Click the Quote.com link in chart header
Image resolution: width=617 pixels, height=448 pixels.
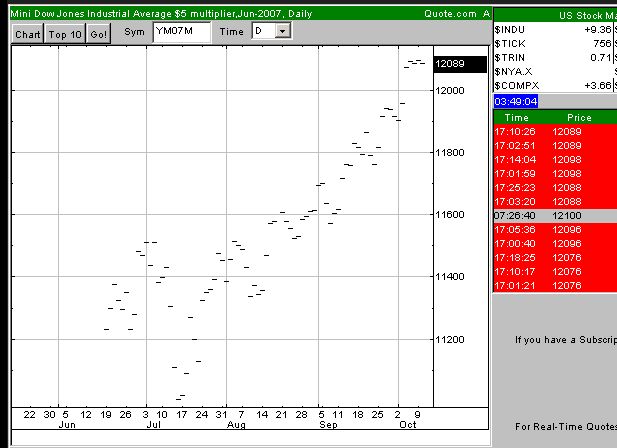[450, 14]
